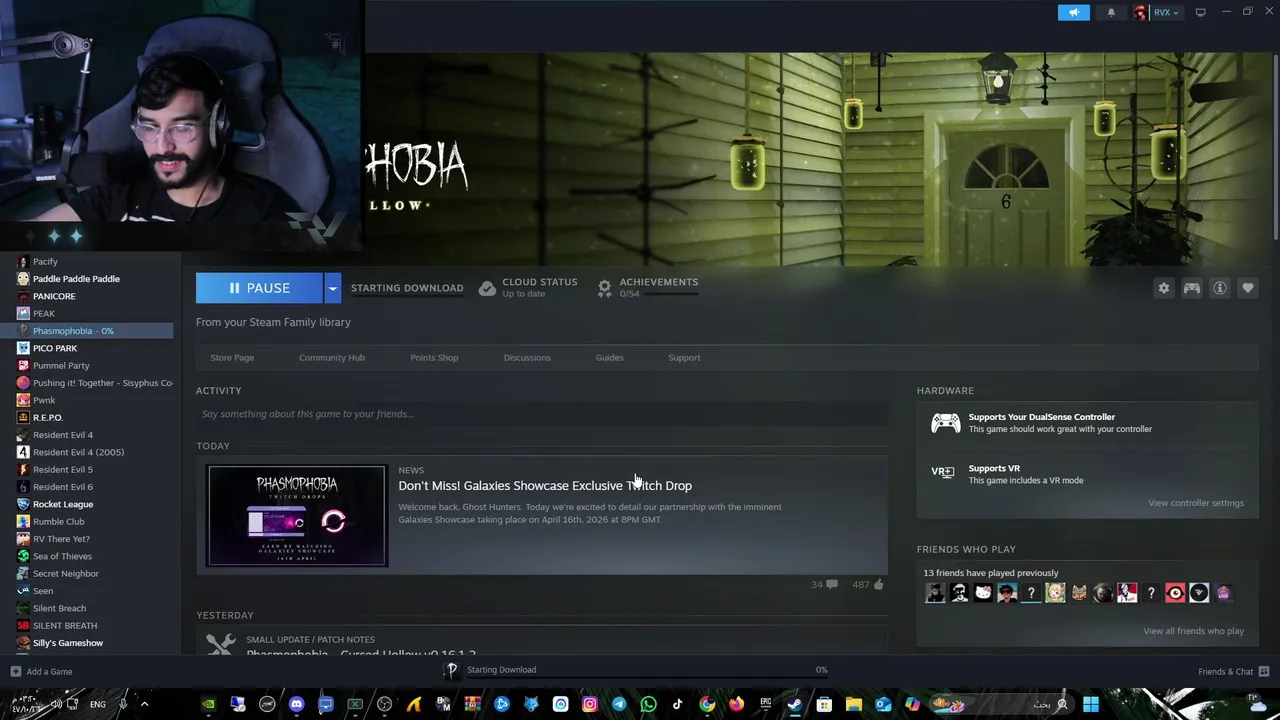Open the Support tab
The height and width of the screenshot is (720, 1280).
684,357
